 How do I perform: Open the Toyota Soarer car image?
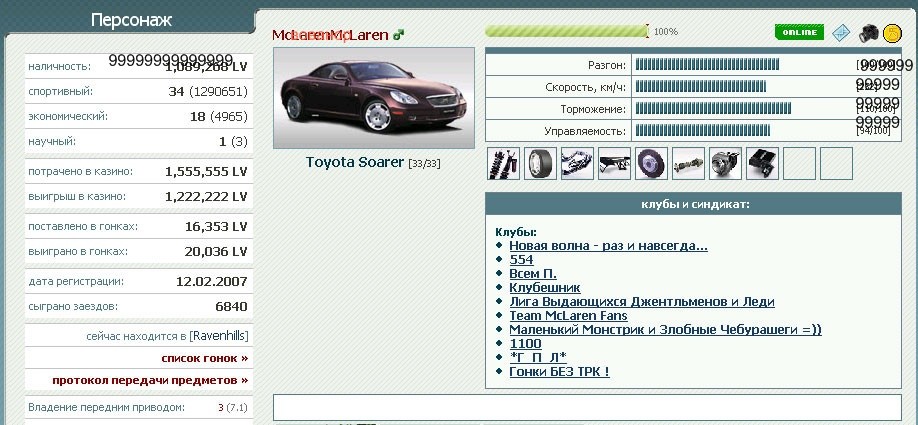coord(374,98)
